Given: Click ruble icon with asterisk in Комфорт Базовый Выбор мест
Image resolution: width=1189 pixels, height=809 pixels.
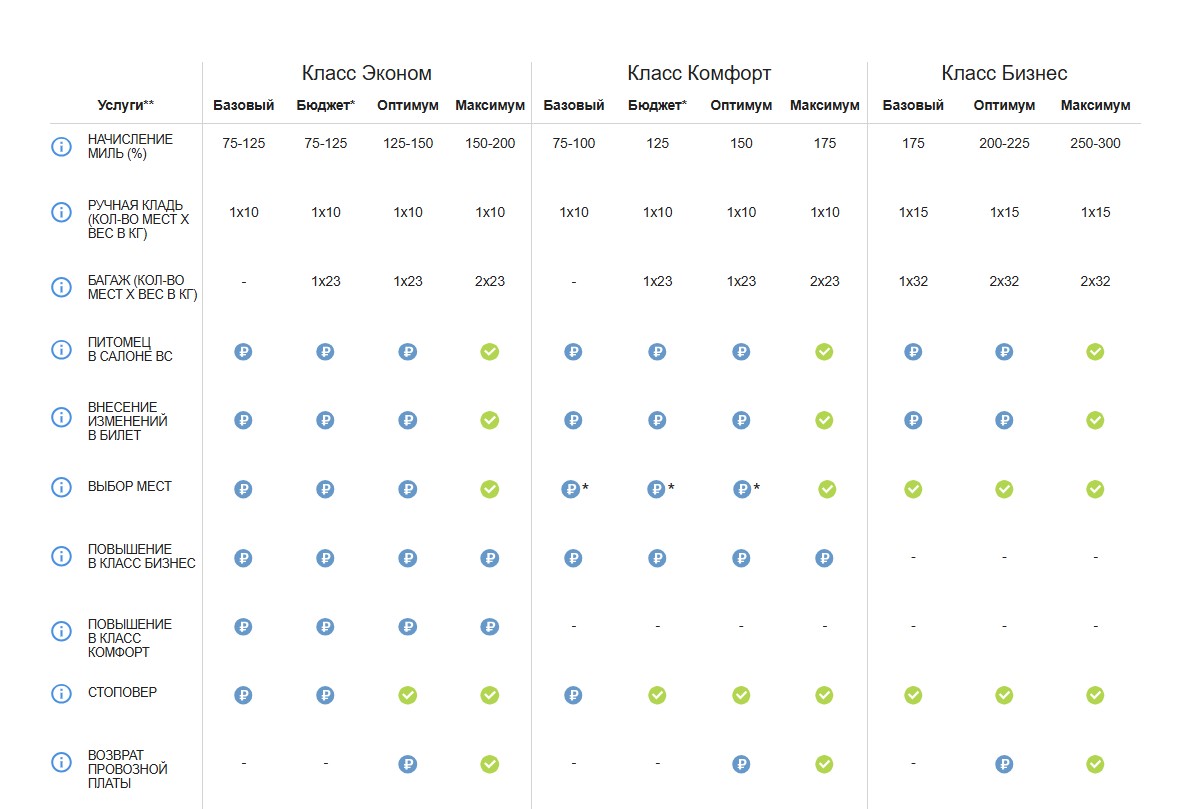Looking at the screenshot, I should tap(575, 489).
